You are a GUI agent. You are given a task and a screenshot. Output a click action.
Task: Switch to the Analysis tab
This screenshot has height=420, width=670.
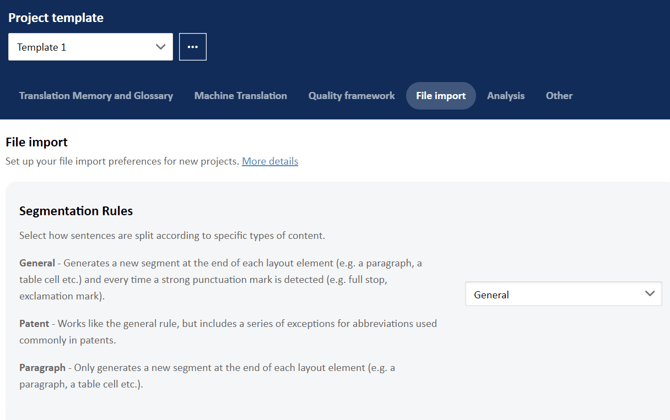coord(505,96)
